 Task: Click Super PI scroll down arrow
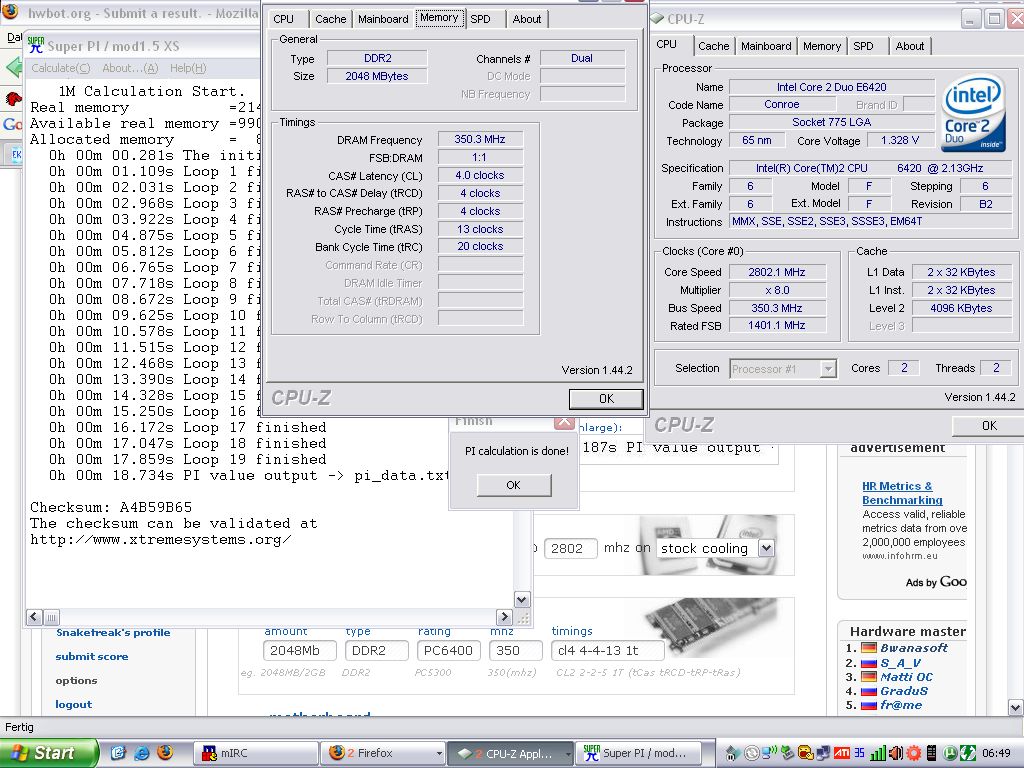click(521, 599)
